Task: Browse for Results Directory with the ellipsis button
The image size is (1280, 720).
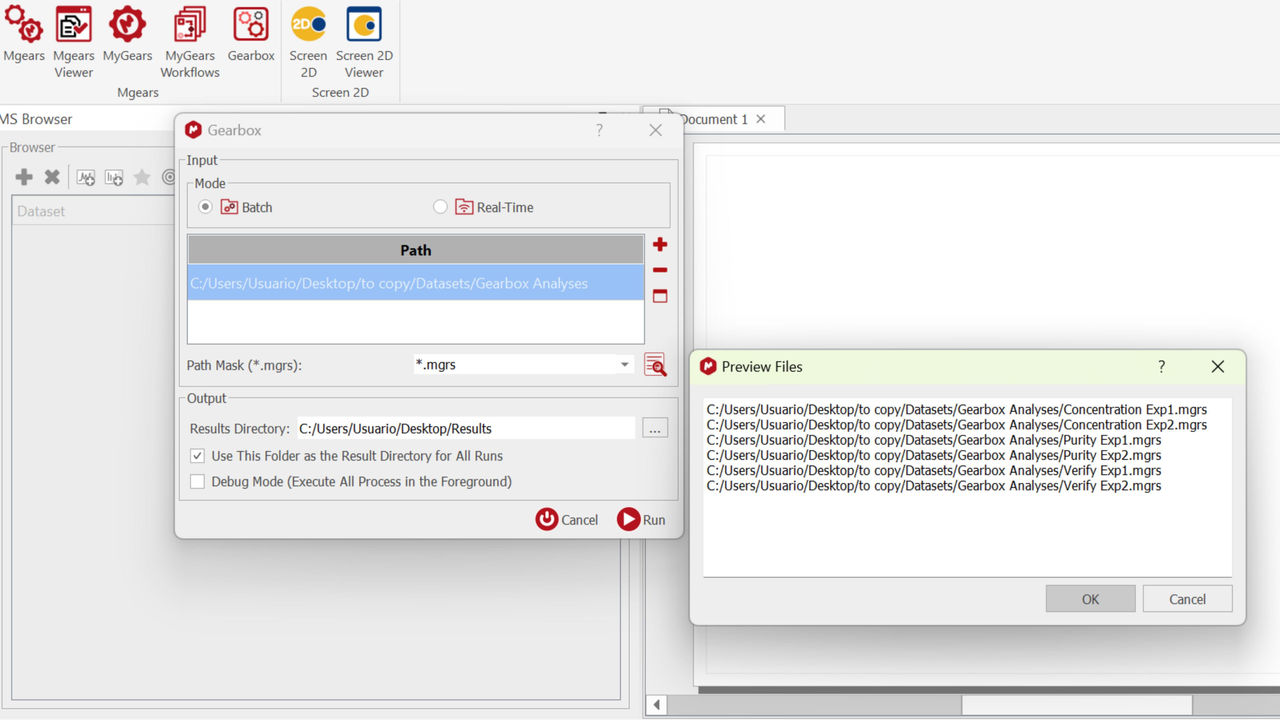Action: pos(655,428)
